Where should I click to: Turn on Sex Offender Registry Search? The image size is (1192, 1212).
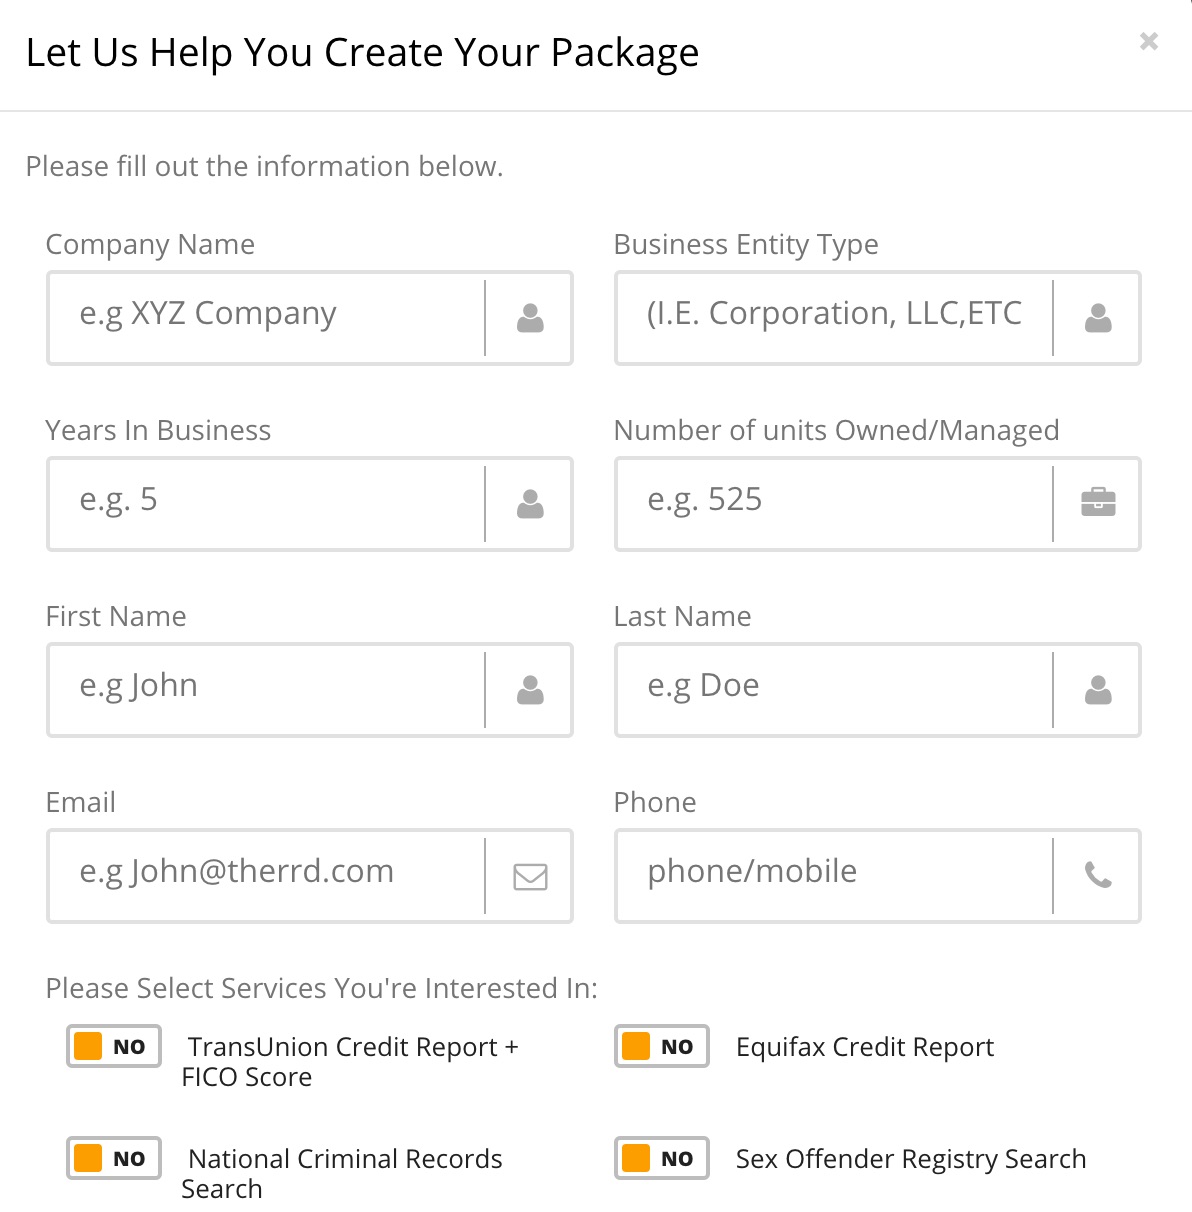661,1158
